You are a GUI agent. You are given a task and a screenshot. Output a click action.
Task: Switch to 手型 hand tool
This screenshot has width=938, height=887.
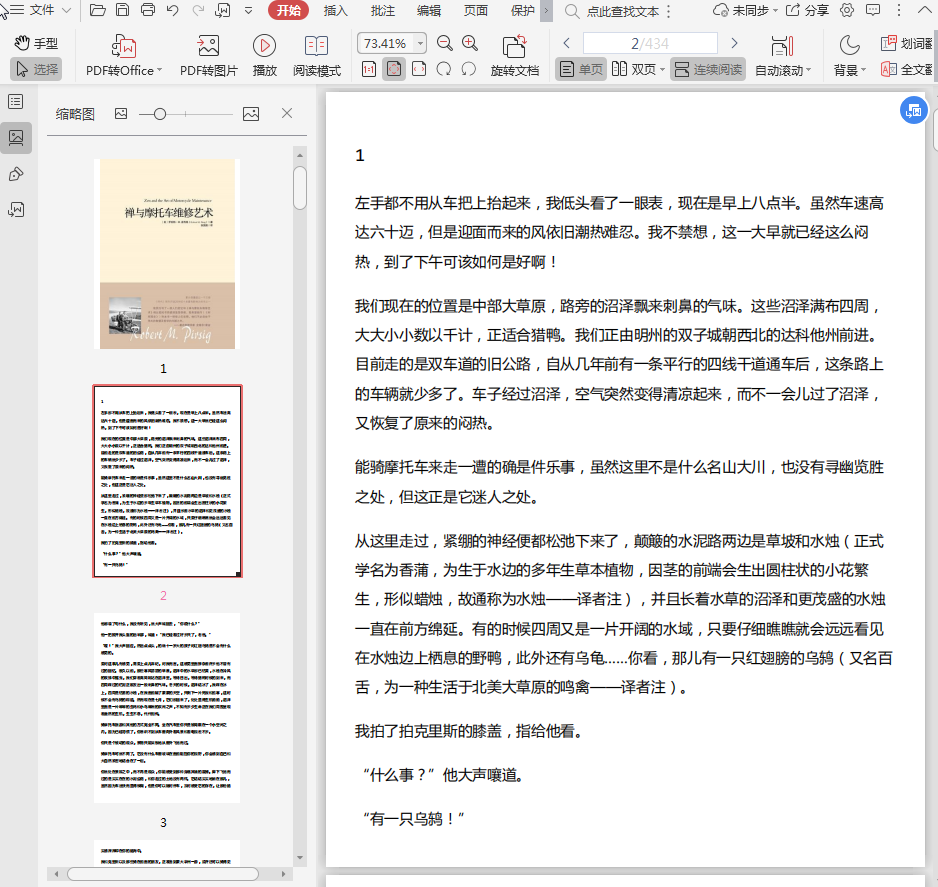point(36,44)
